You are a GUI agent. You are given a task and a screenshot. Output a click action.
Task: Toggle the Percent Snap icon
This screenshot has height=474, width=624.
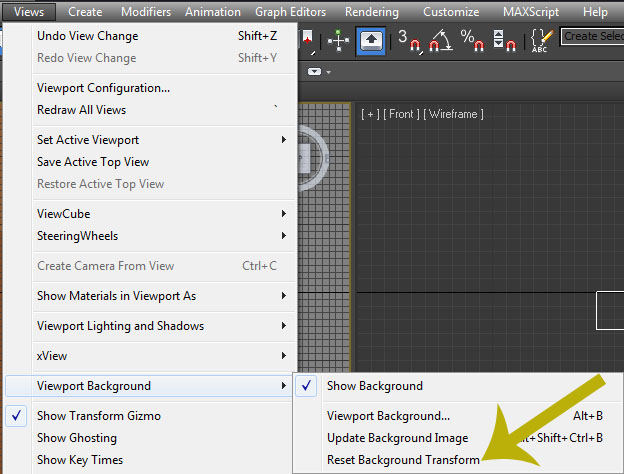click(472, 40)
